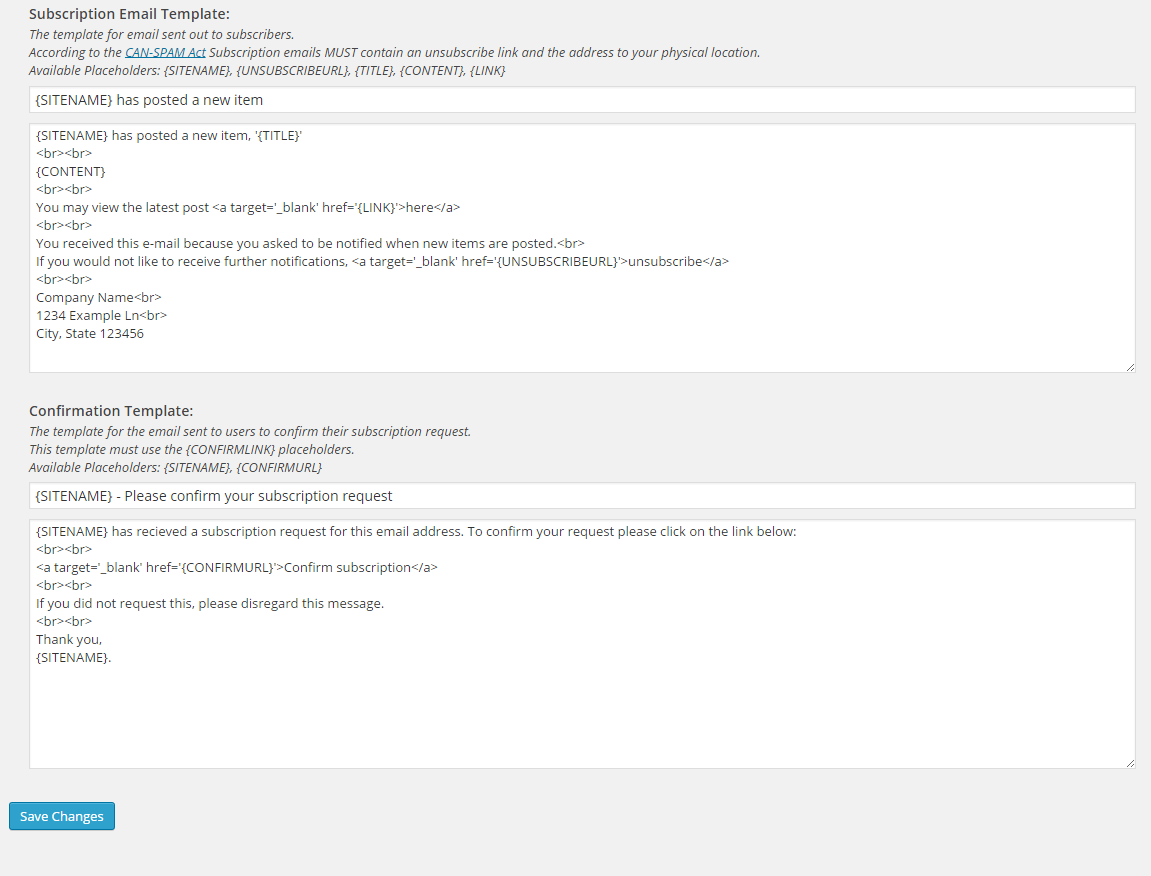Place cursor on the 'City, State 123456' line

tap(90, 333)
